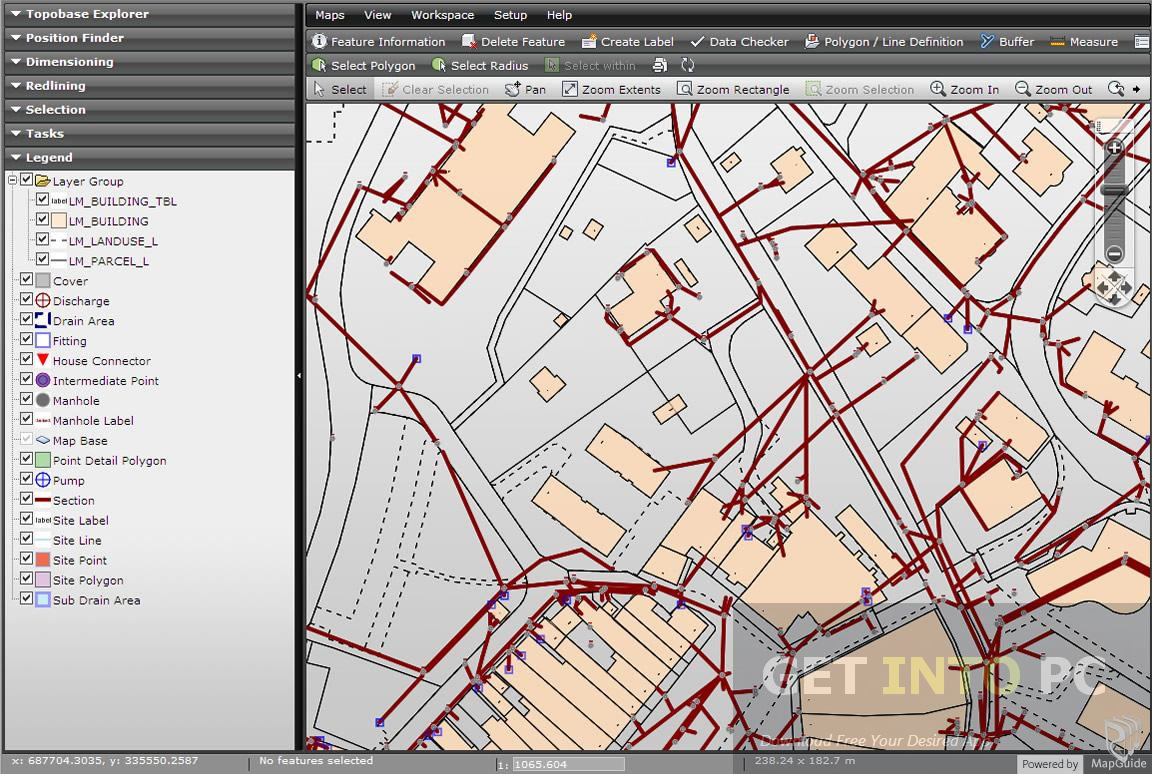The height and width of the screenshot is (774, 1152).
Task: Uncheck the Manhole layer visibility
Action: coord(26,400)
